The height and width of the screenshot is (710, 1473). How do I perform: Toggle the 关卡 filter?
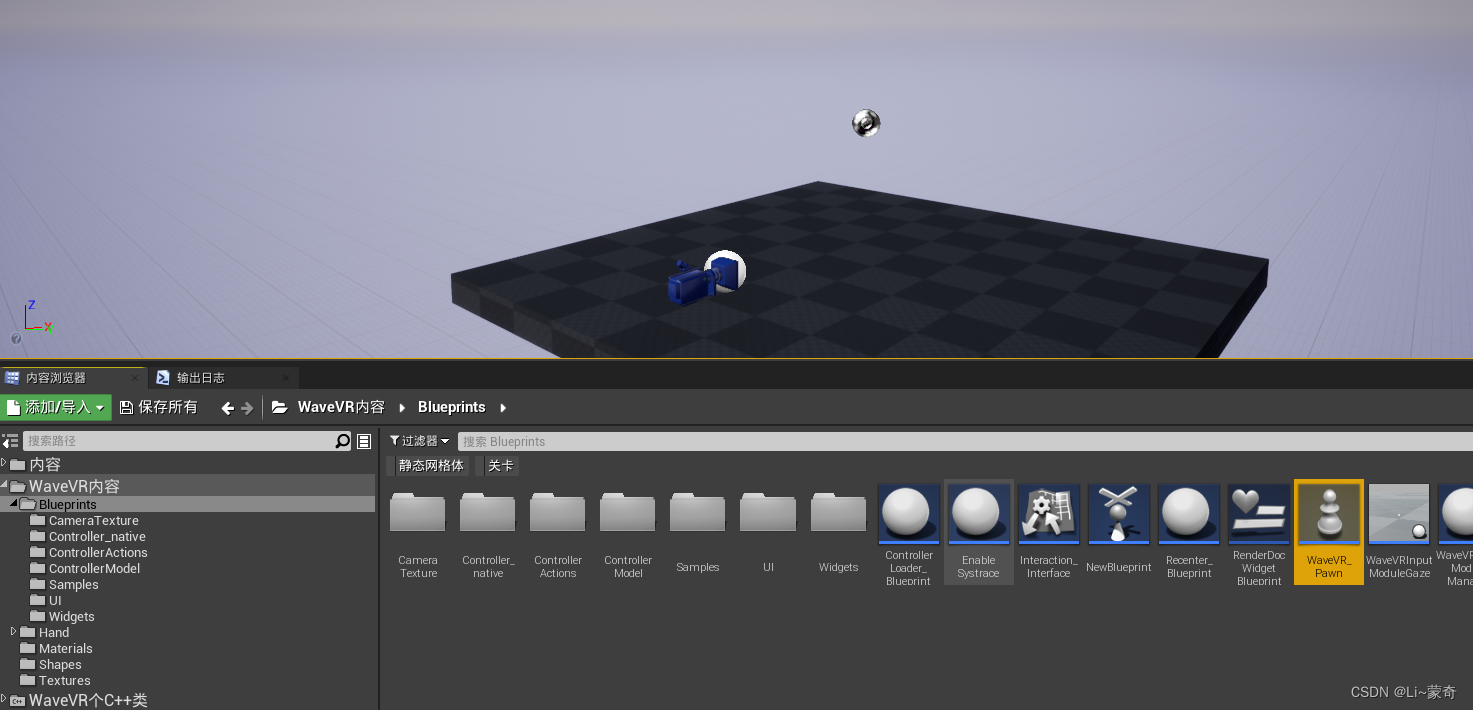pyautogui.click(x=500, y=465)
